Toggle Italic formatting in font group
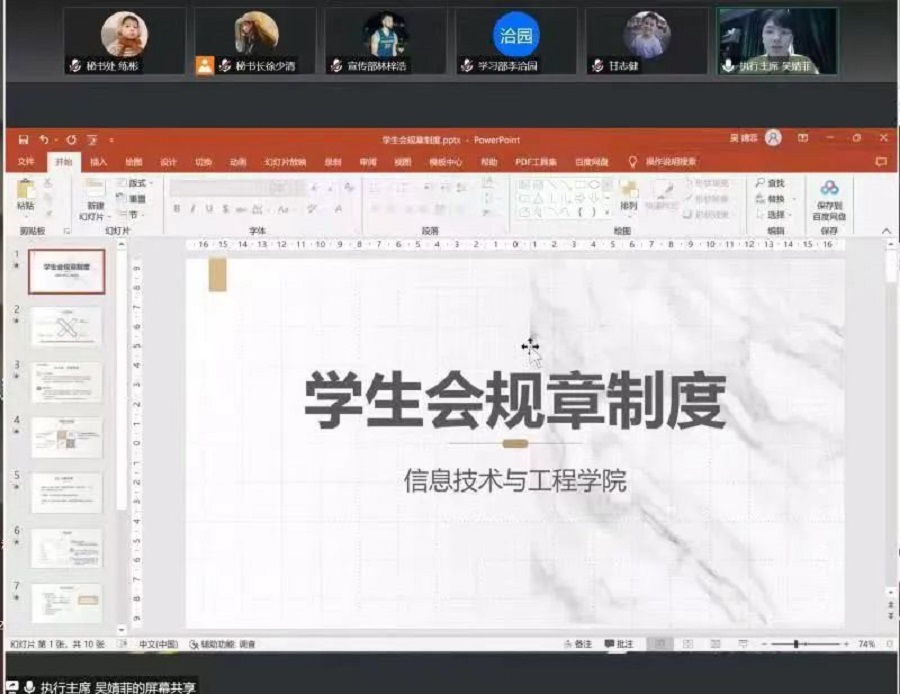 [192, 209]
